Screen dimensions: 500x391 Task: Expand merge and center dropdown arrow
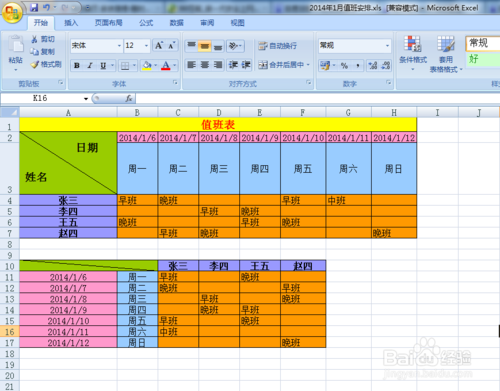click(x=308, y=65)
